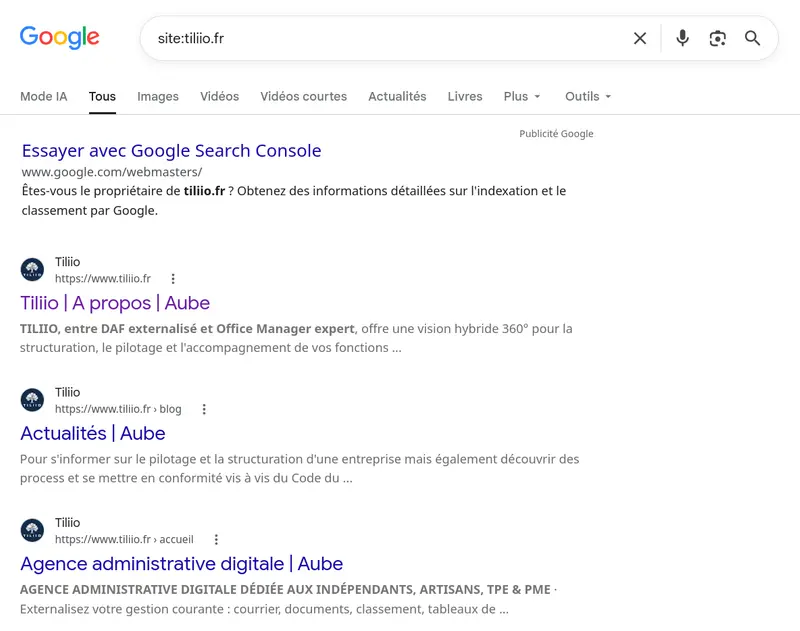Screen dimensions: 800x631
Task: Open the Vidéos courtes tab
Action: [304, 96]
